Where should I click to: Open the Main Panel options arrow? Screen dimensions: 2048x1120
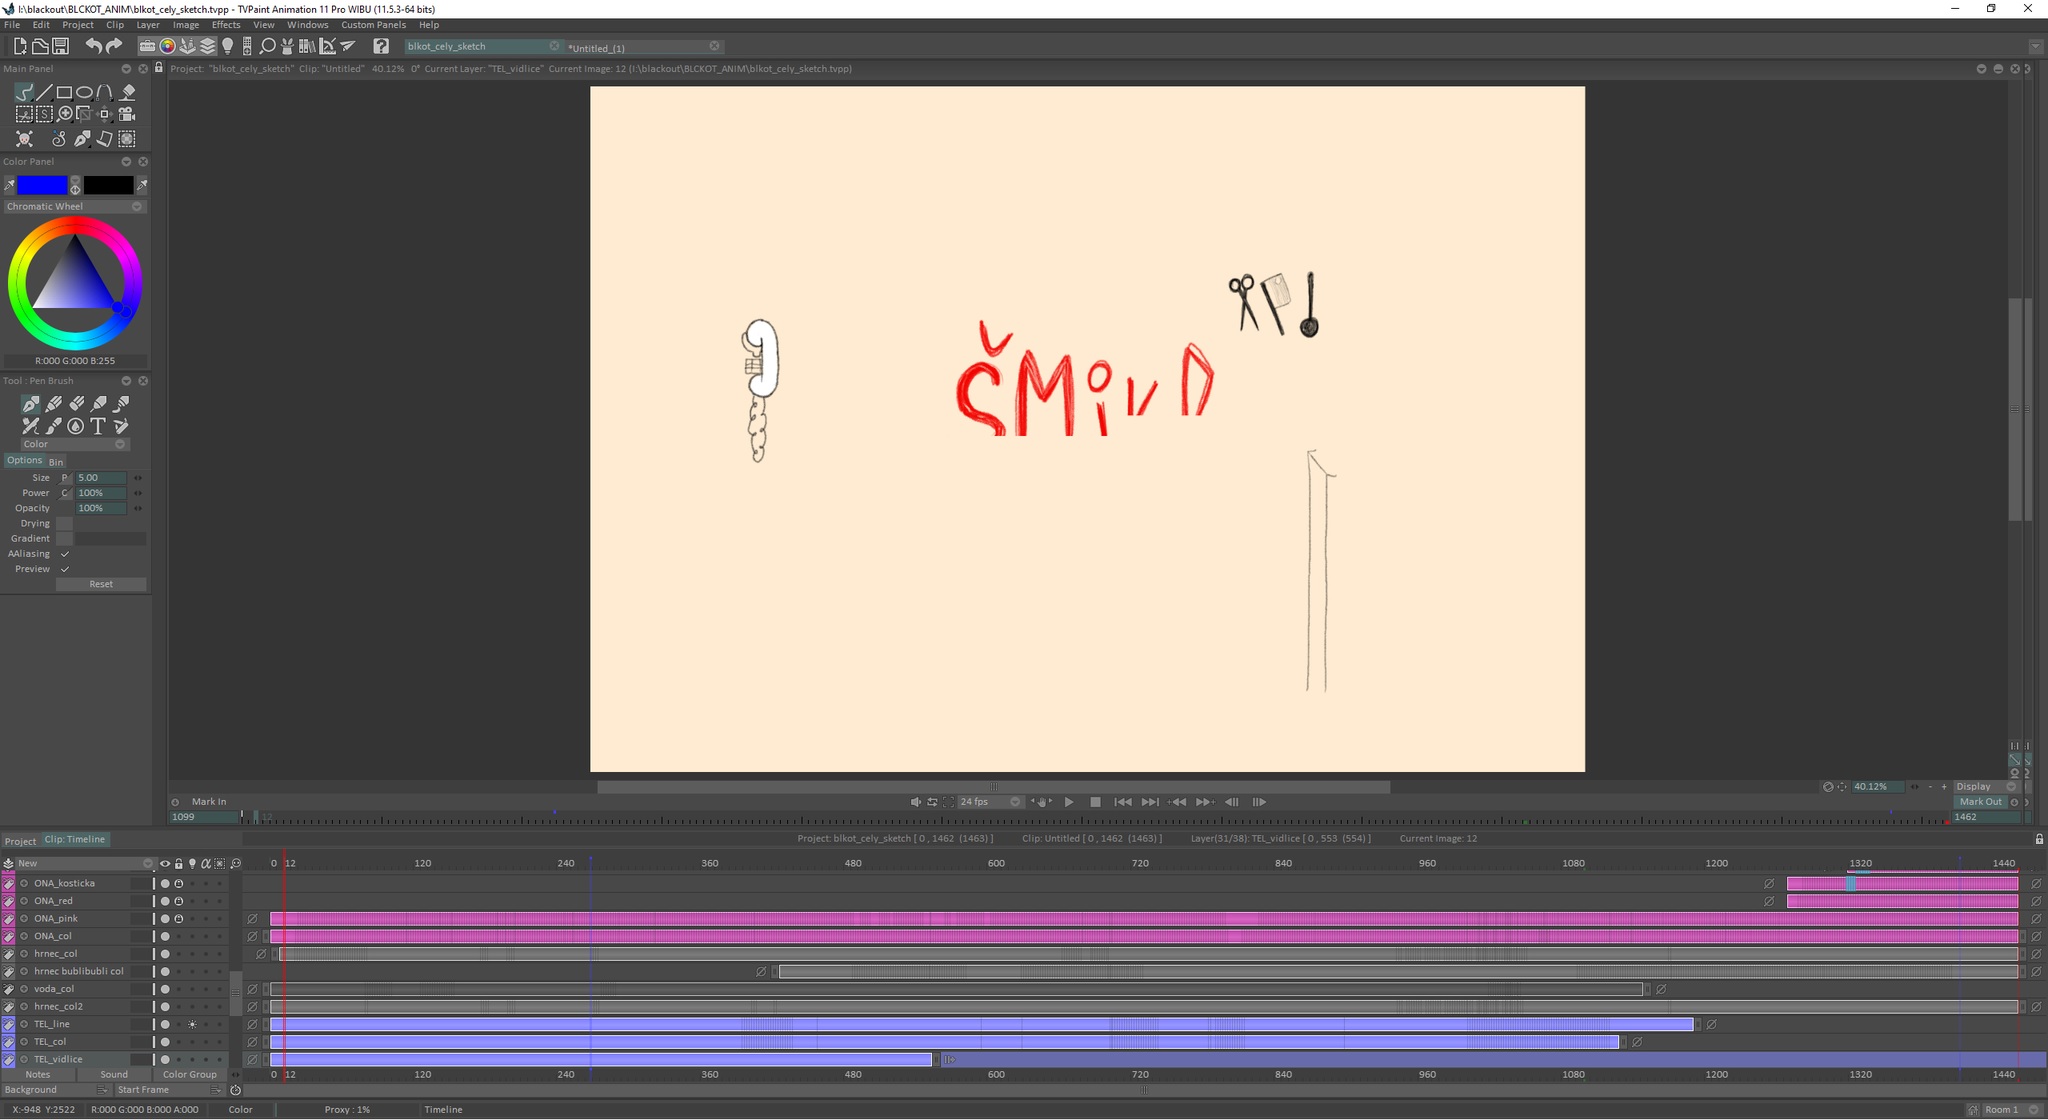(126, 69)
